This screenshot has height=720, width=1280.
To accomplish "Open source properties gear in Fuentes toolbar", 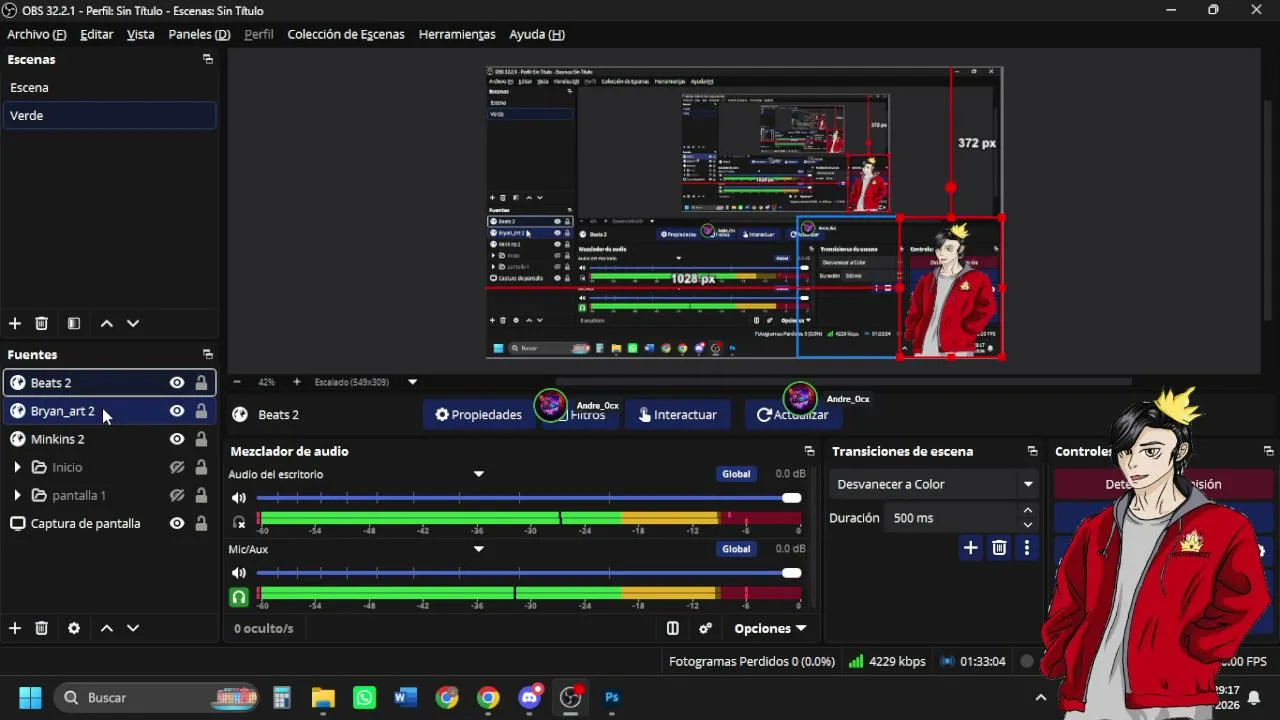I will pos(74,628).
